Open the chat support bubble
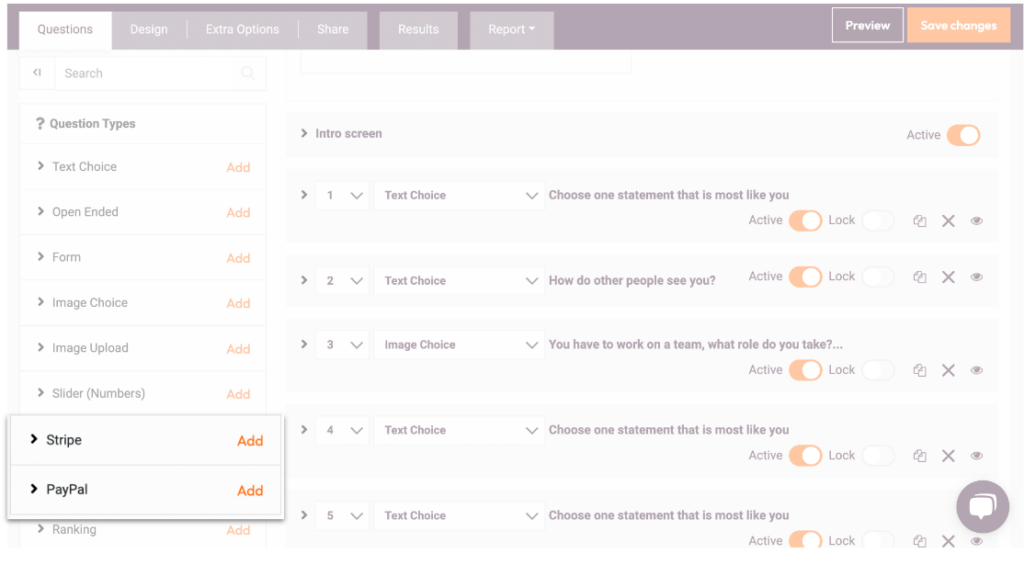This screenshot has height=576, width=1024. [x=981, y=507]
